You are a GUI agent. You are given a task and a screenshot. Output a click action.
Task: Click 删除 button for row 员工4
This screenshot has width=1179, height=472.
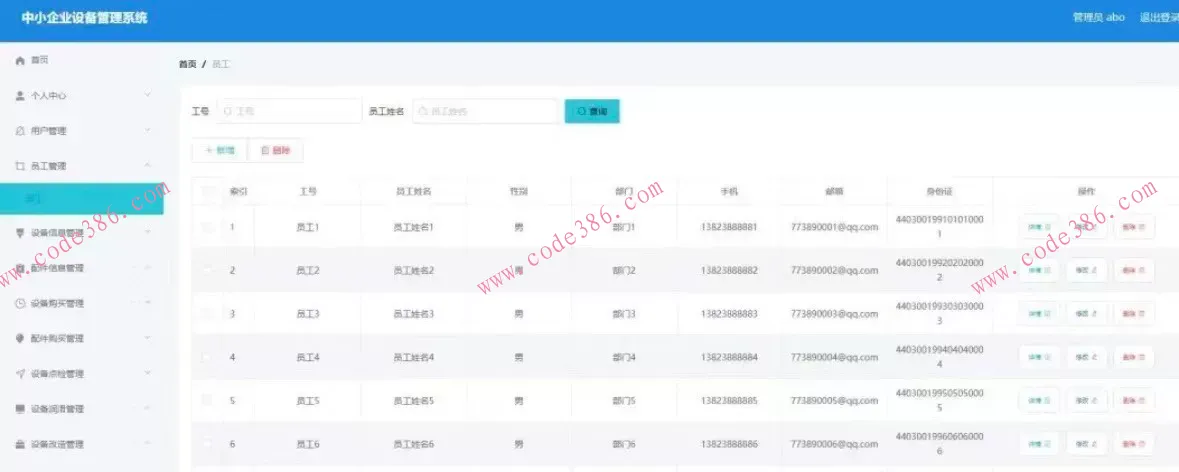pos(1134,357)
